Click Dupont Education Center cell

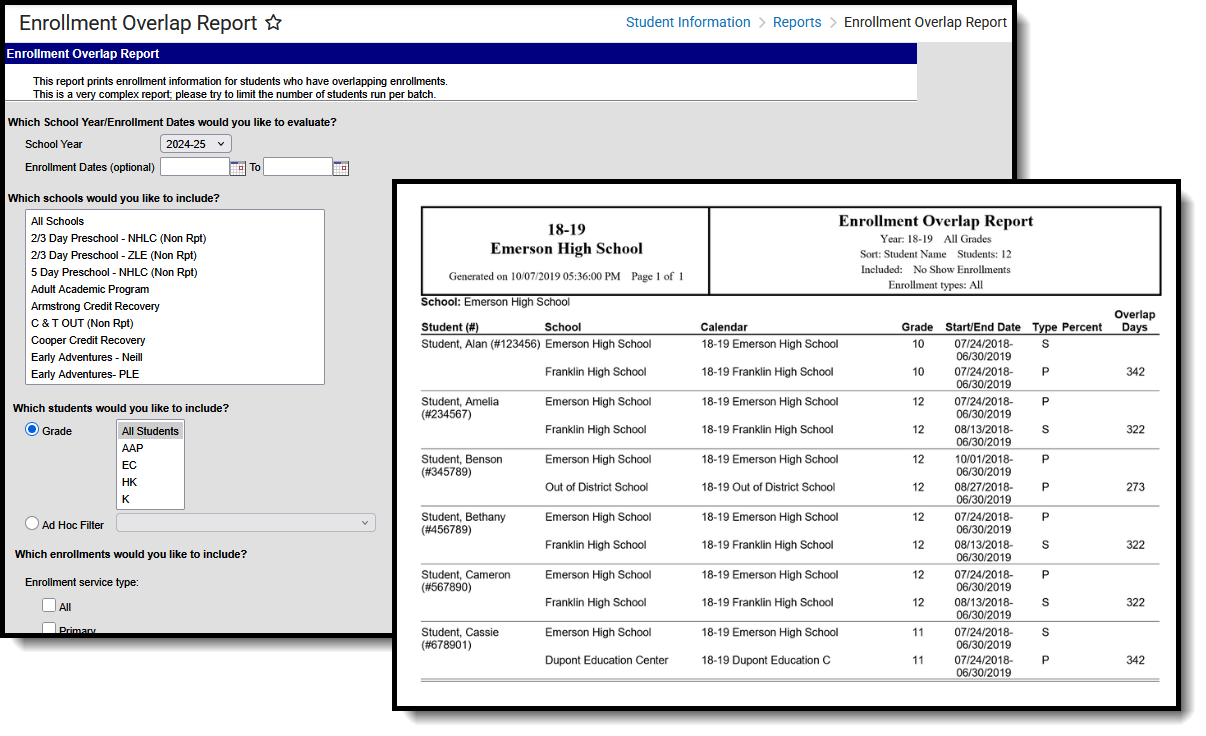pyautogui.click(x=606, y=660)
